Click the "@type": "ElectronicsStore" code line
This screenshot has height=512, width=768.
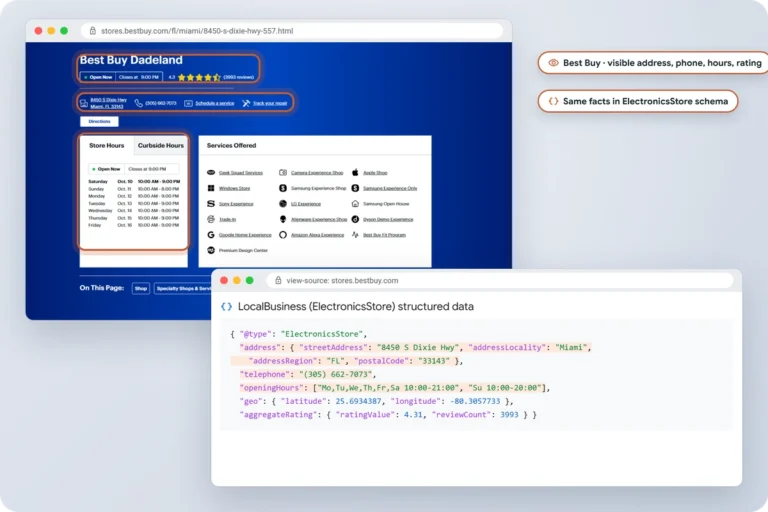click(x=298, y=334)
